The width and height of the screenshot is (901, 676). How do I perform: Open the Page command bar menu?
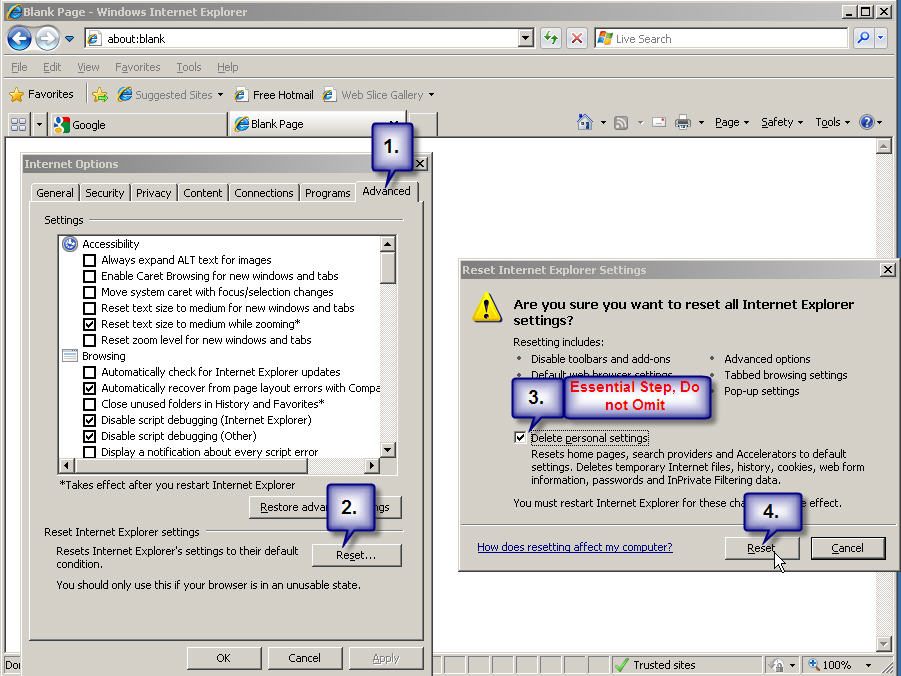pos(731,122)
